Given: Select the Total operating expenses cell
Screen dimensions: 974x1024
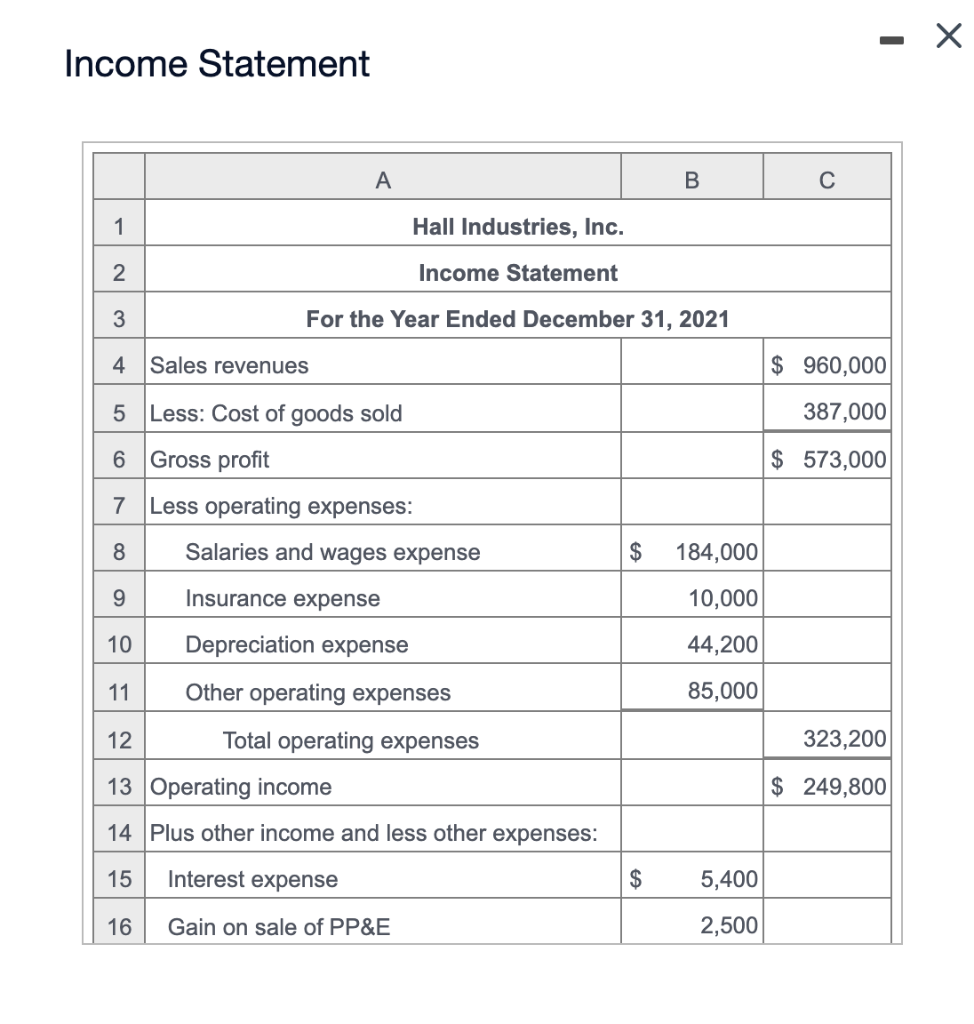Looking at the screenshot, I should pos(350,740).
